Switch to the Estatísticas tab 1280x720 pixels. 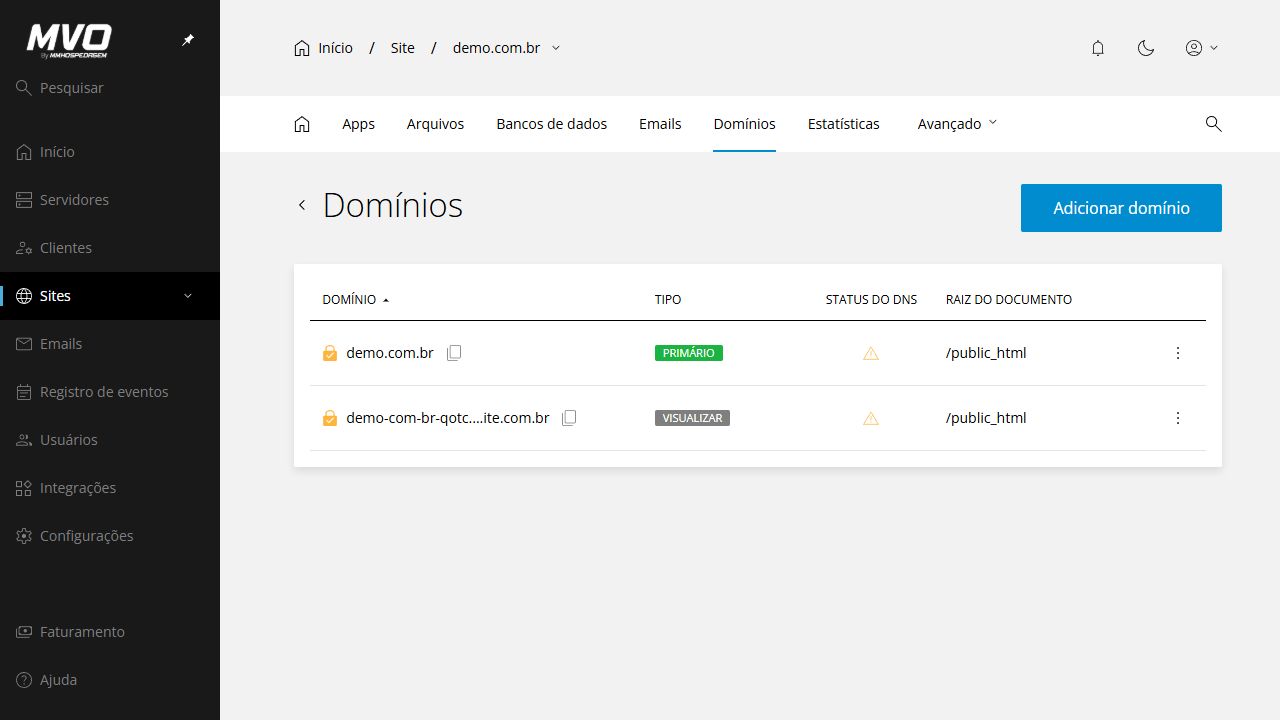[x=844, y=124]
